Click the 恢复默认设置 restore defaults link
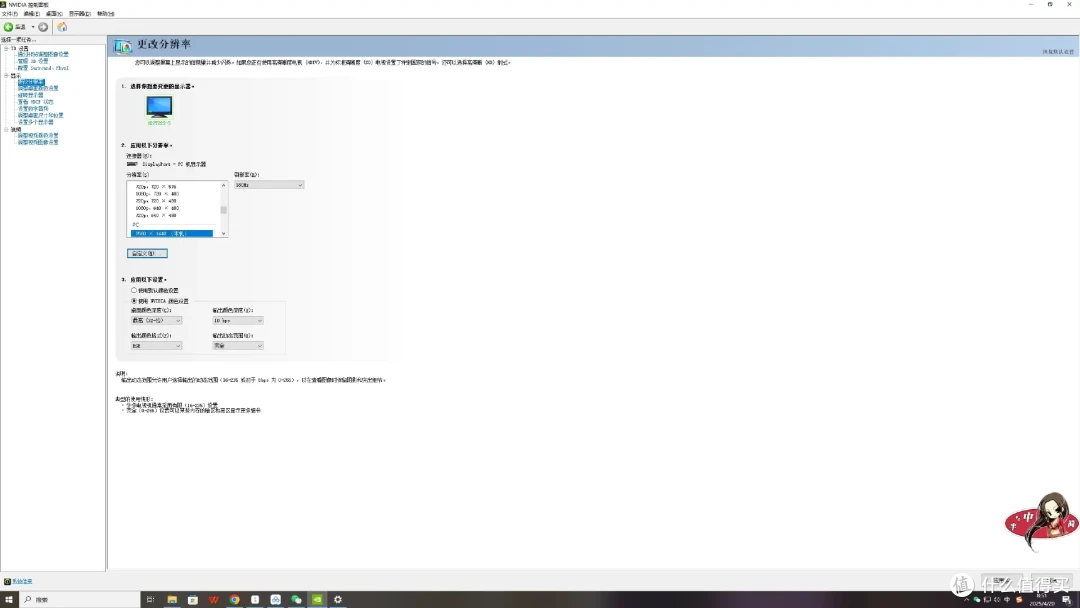The width and height of the screenshot is (1080, 608). [1058, 52]
